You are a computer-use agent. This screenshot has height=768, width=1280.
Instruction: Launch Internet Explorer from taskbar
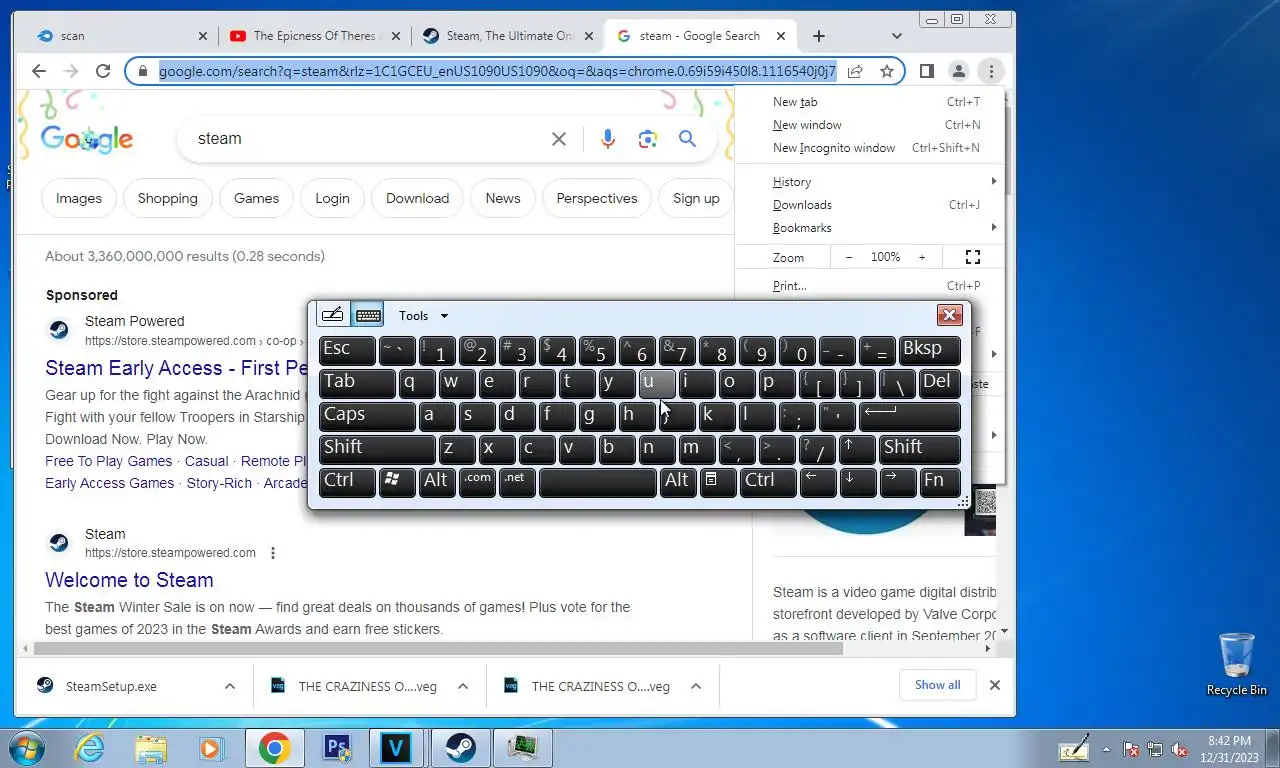(x=89, y=748)
